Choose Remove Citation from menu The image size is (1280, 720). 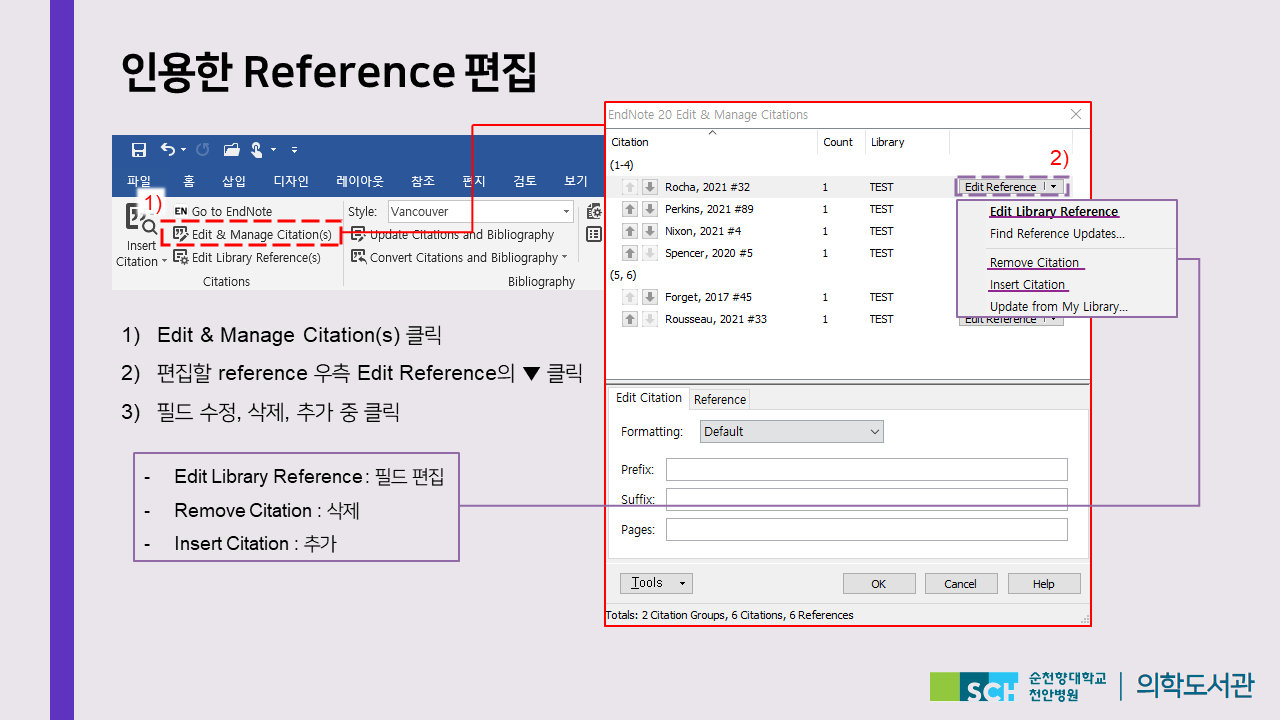click(x=1035, y=263)
